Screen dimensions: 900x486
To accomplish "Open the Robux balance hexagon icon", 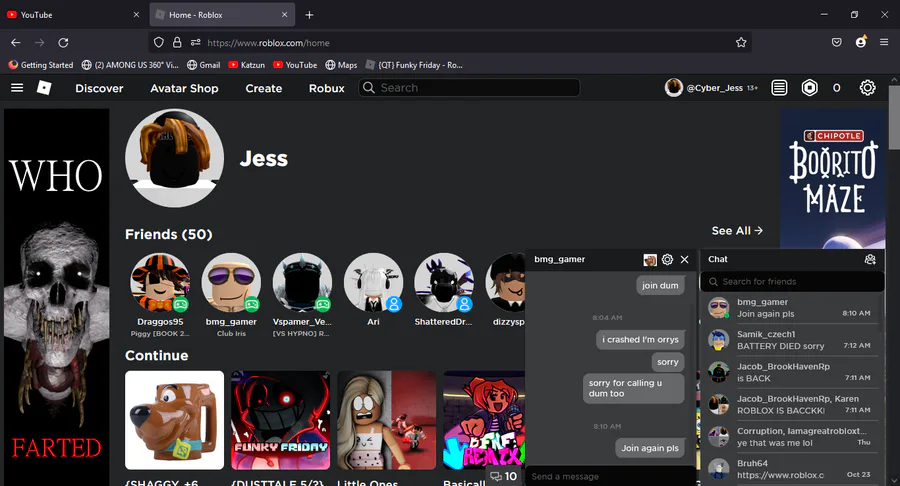I will point(809,88).
